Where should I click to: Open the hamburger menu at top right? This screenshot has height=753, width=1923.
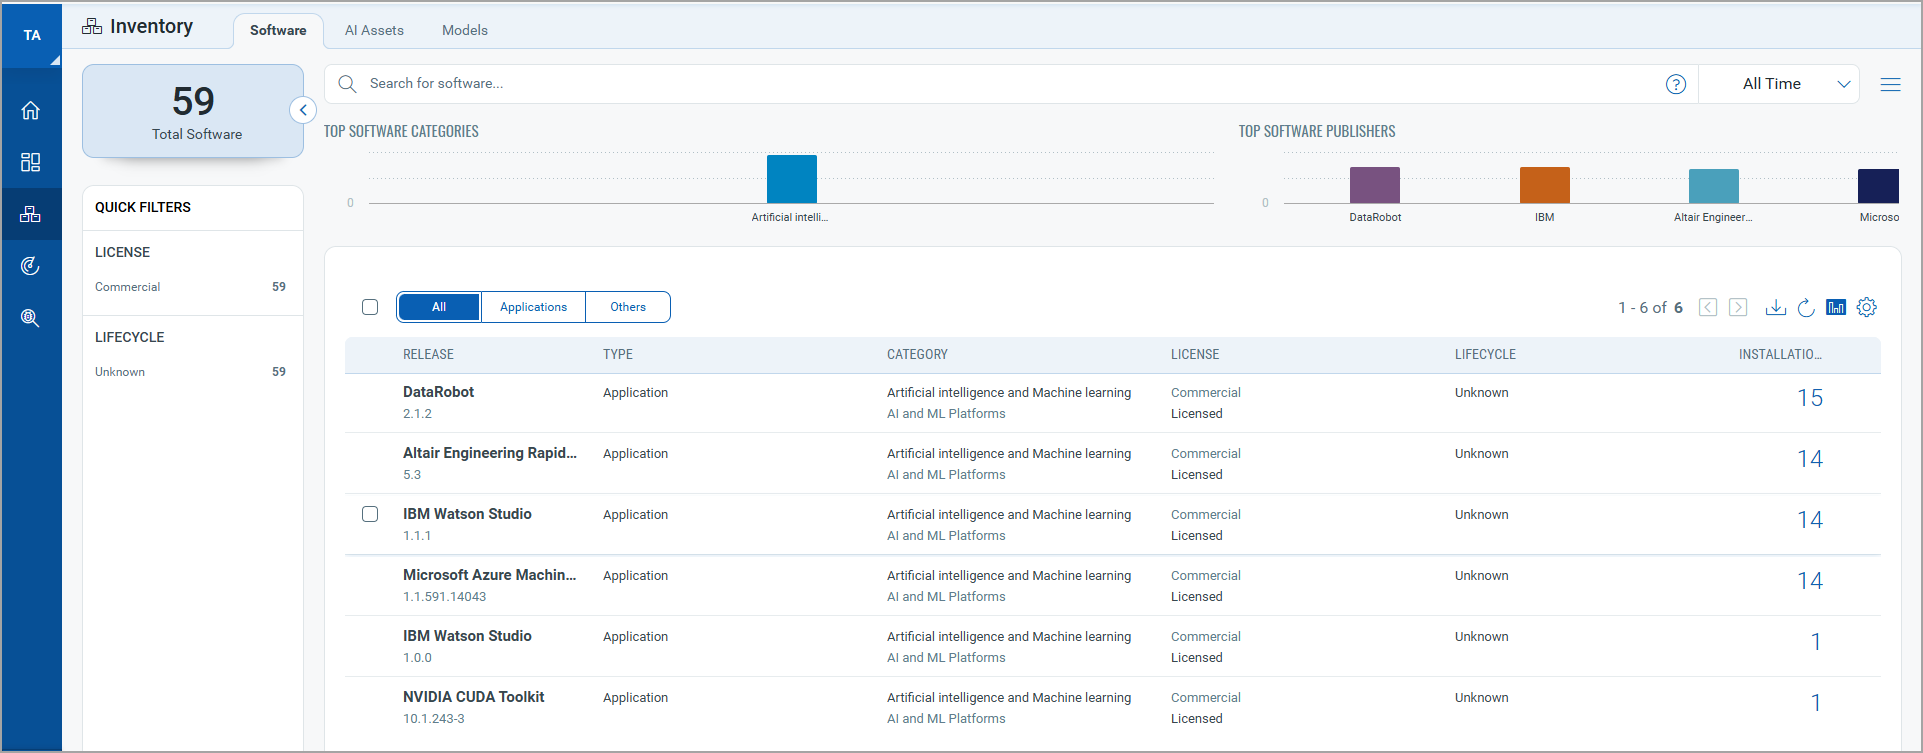pos(1890,84)
